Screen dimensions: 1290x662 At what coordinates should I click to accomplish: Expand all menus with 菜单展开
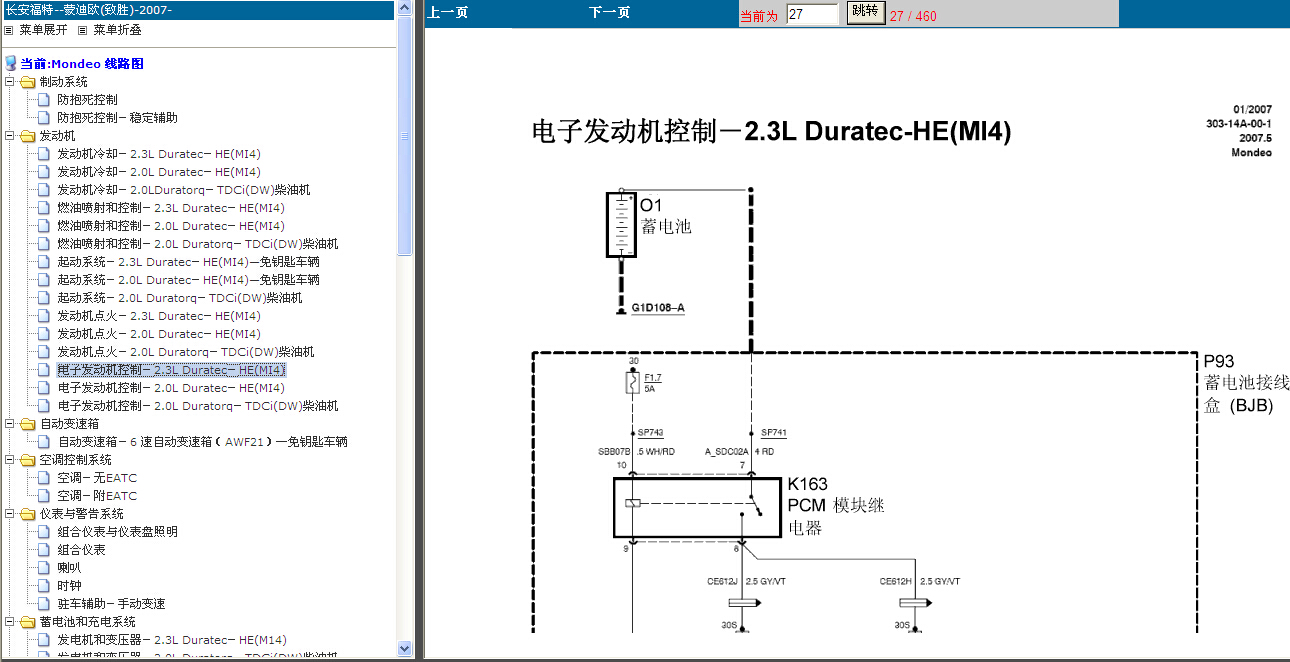(x=43, y=30)
